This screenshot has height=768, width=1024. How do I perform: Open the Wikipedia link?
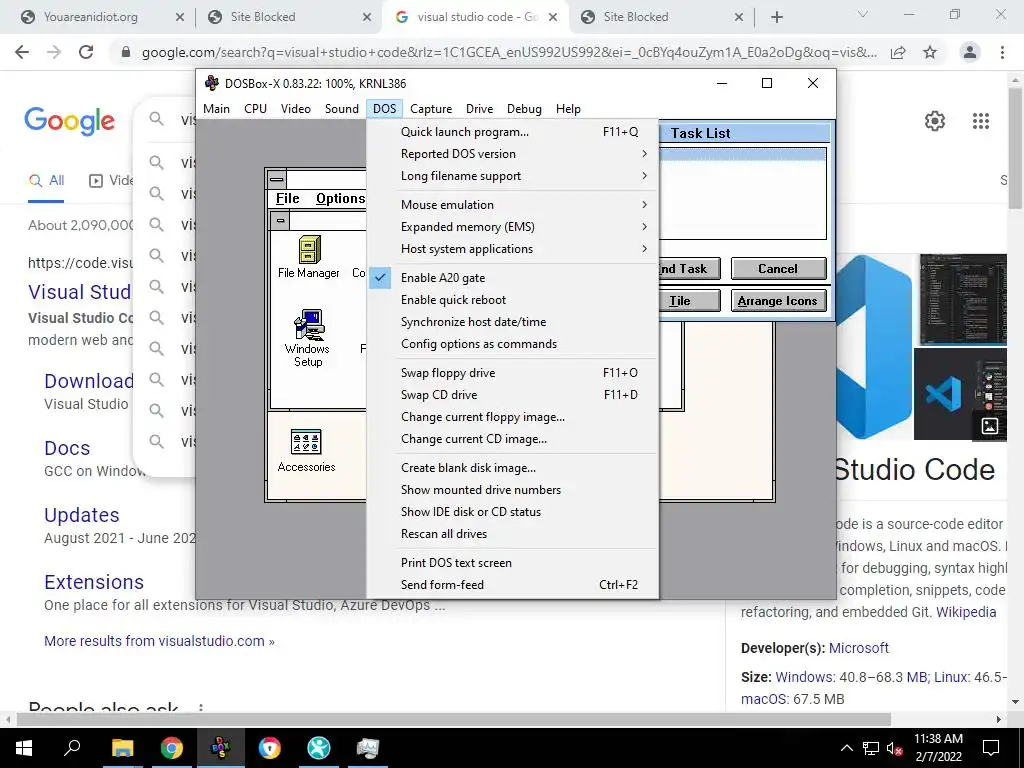pos(966,612)
